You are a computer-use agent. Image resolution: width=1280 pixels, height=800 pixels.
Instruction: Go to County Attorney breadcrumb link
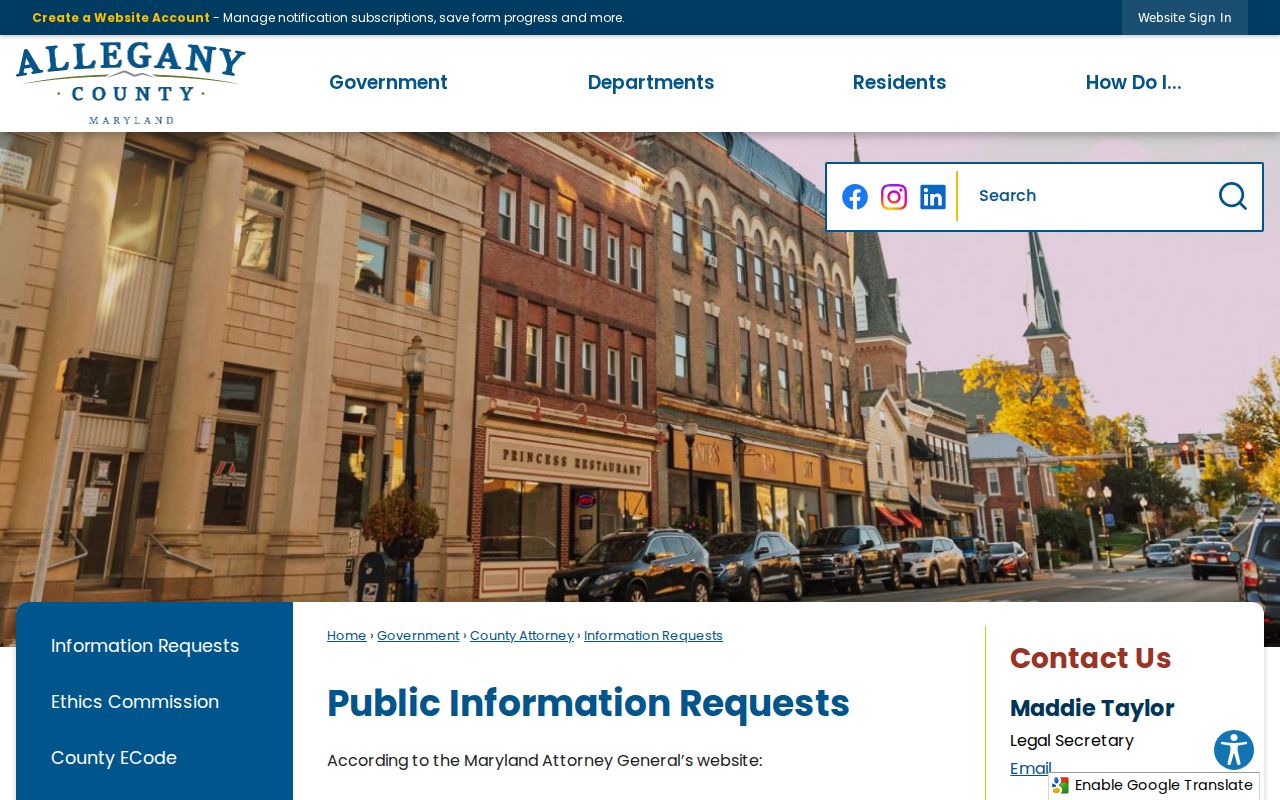[x=522, y=636]
